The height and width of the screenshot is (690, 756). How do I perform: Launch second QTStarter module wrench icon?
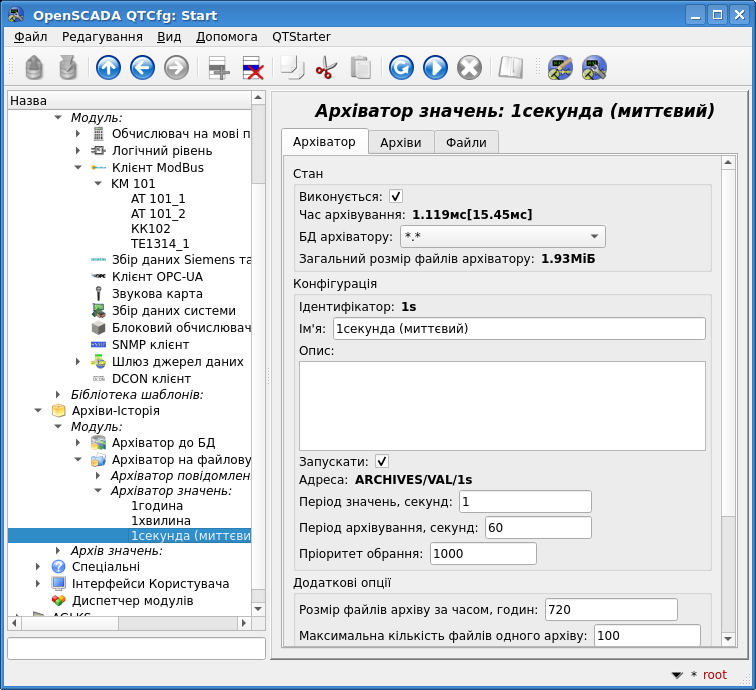[x=594, y=67]
